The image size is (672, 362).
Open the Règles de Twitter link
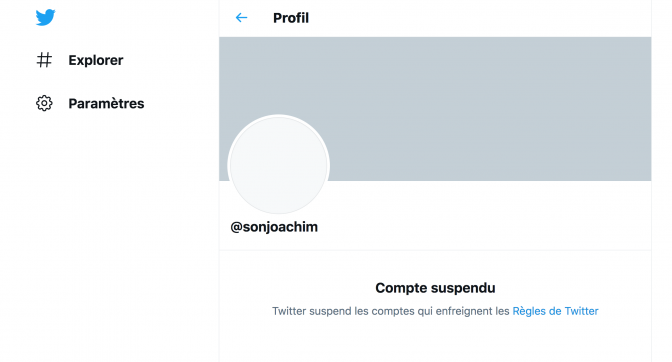click(555, 311)
